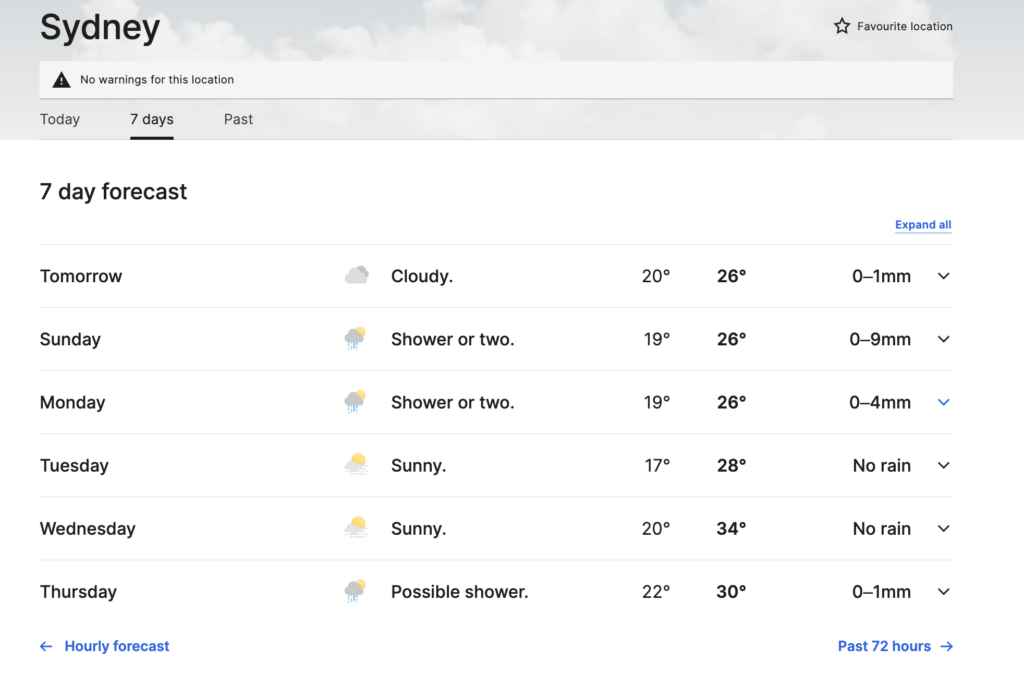Viewport: 1024px width, 673px height.
Task: Click Wednesday's sunny weather icon
Action: pyautogui.click(x=355, y=528)
